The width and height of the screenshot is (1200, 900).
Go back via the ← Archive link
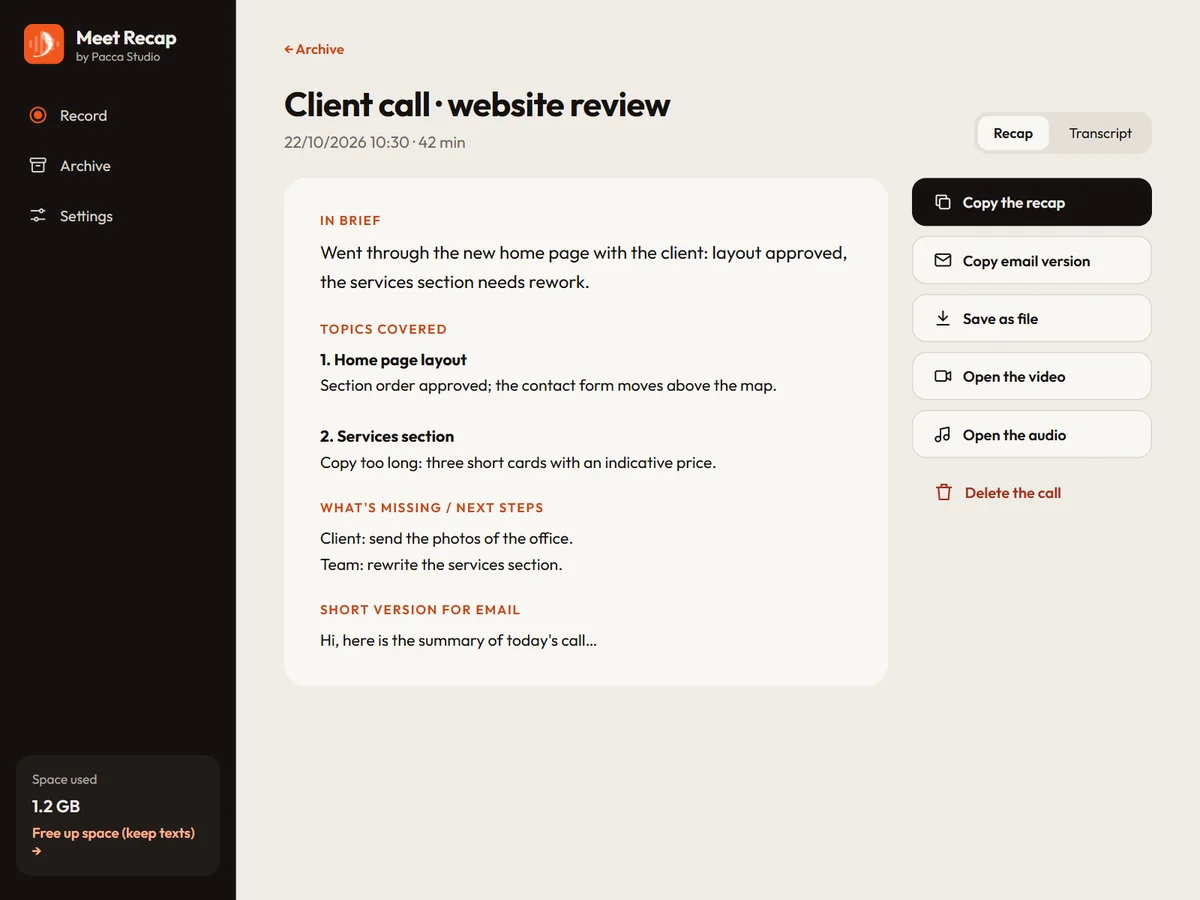click(314, 49)
